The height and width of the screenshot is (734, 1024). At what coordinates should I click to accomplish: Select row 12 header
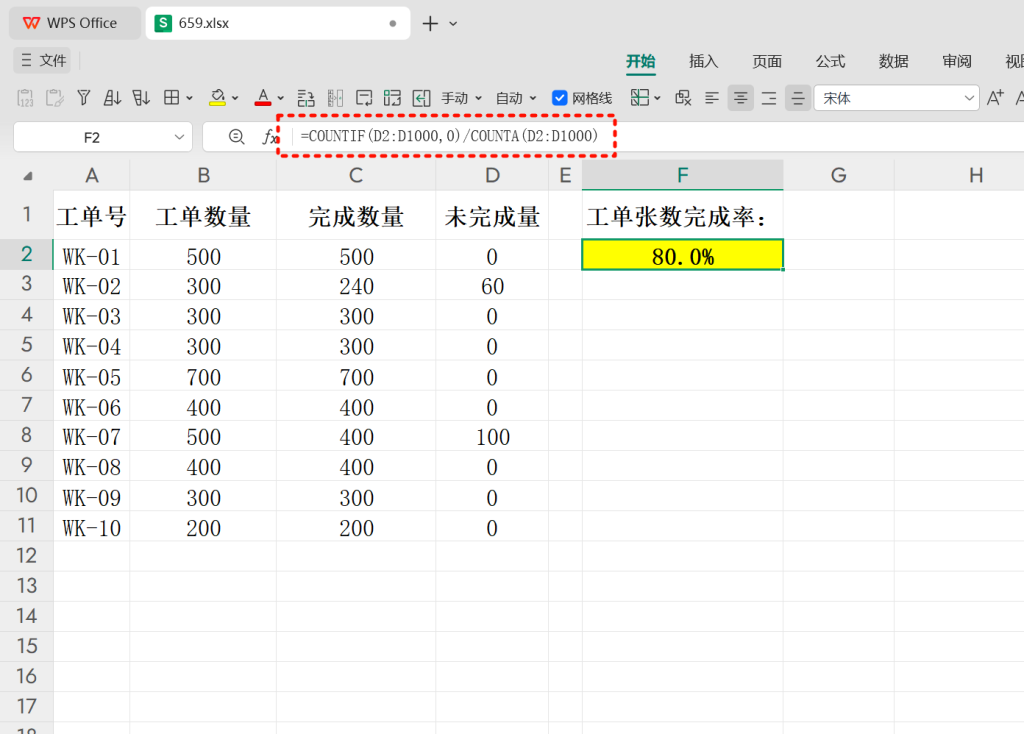(x=26, y=556)
